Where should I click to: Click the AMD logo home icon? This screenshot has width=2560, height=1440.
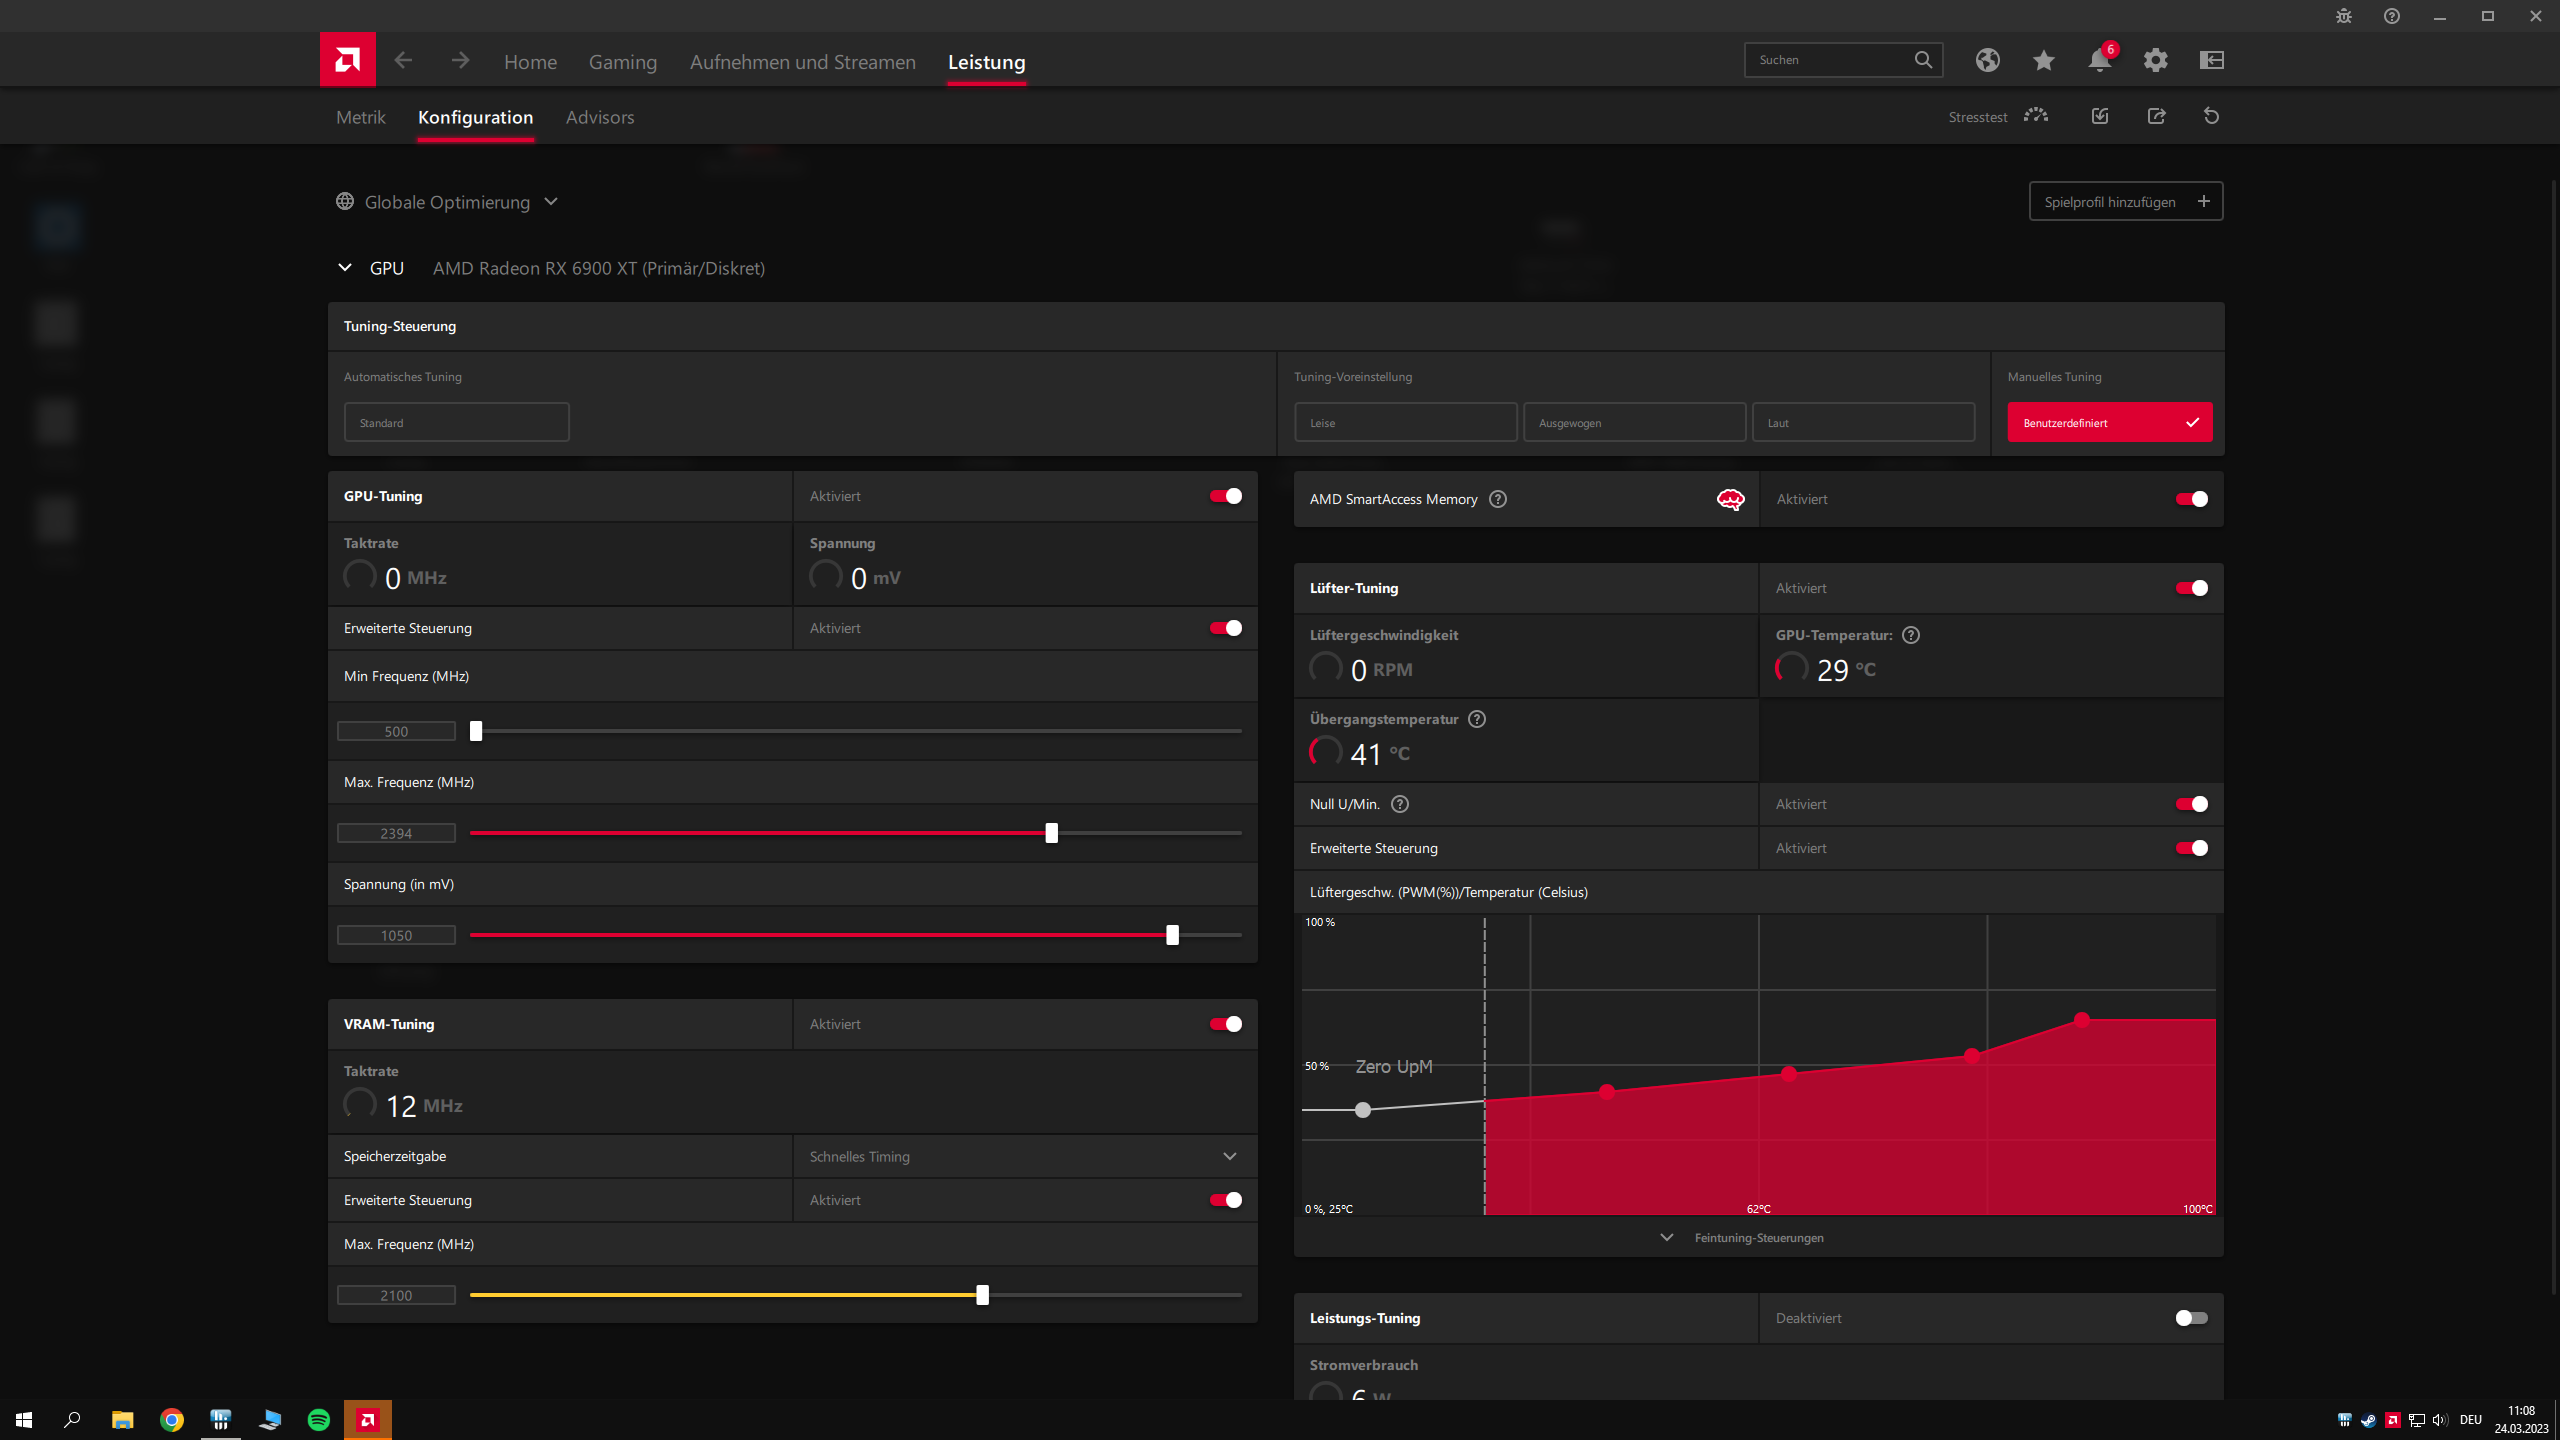(x=347, y=60)
